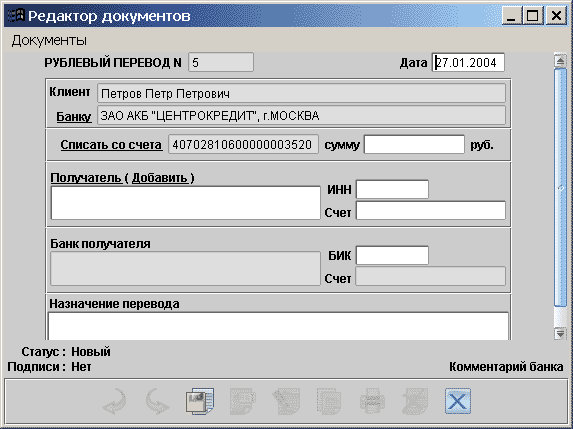The height and width of the screenshot is (429, 573).
Task: Click the Получатель link
Action: [x=86, y=178]
